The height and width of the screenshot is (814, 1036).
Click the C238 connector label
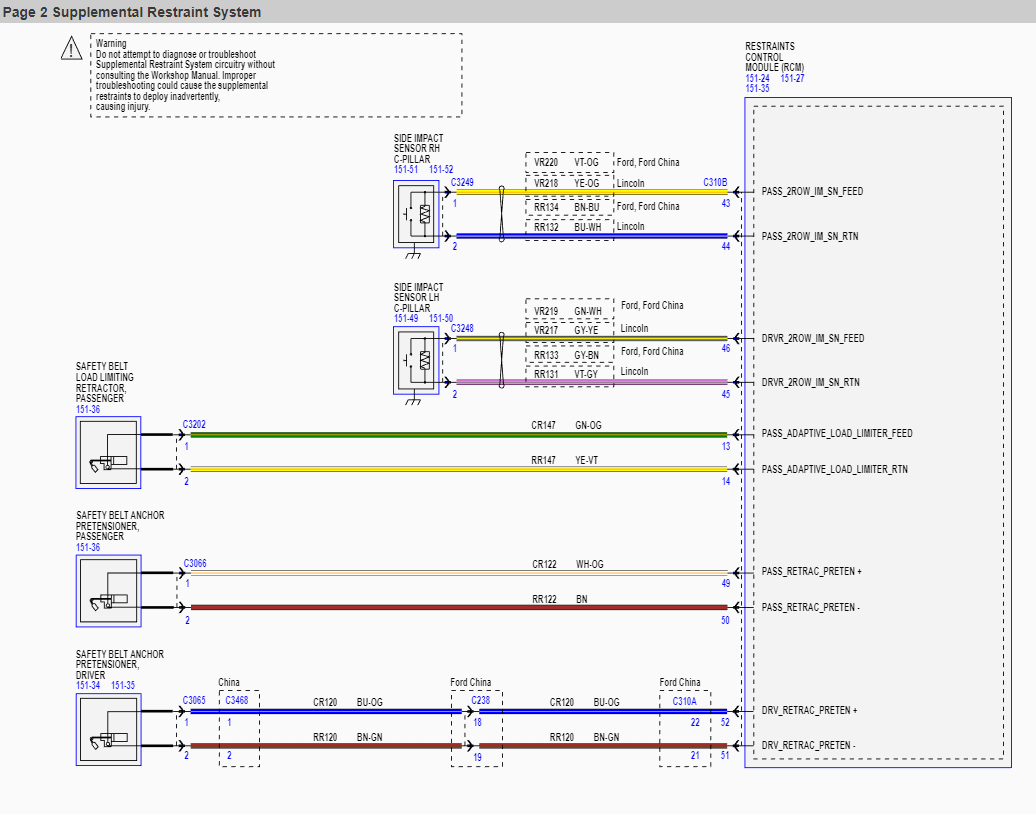(x=481, y=701)
